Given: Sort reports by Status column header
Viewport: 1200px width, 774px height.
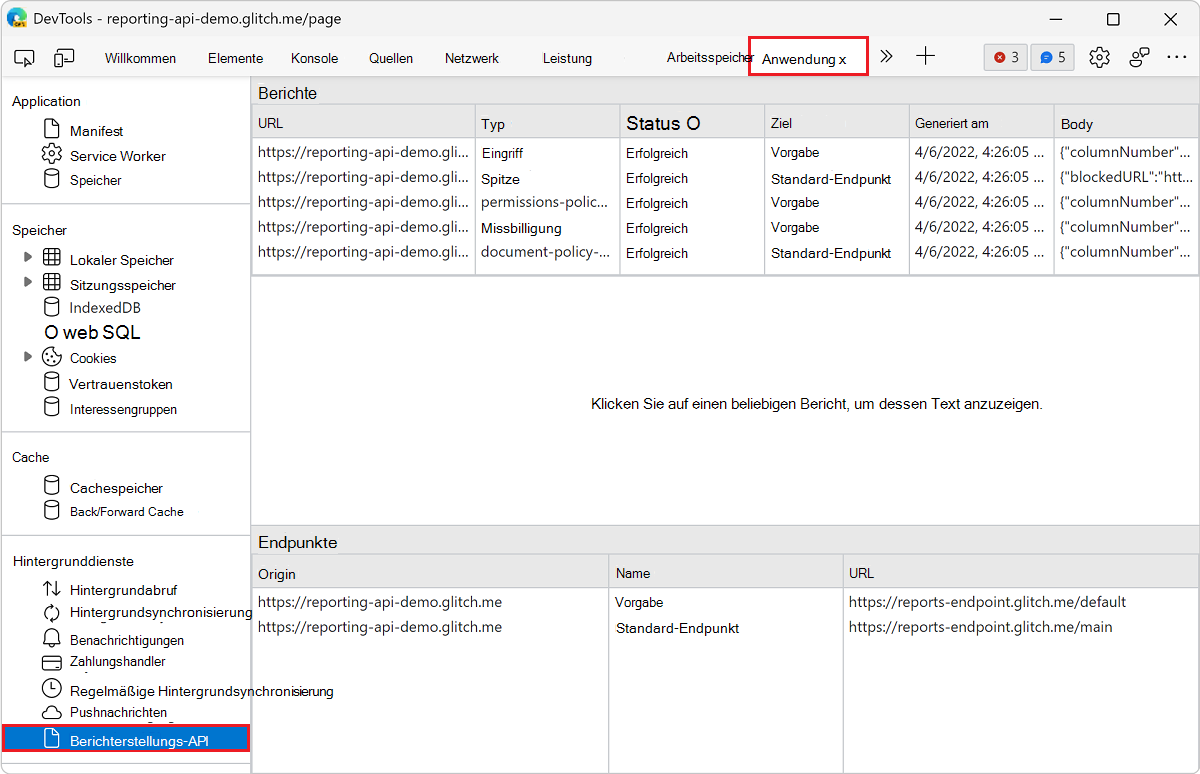Looking at the screenshot, I should pos(662,124).
